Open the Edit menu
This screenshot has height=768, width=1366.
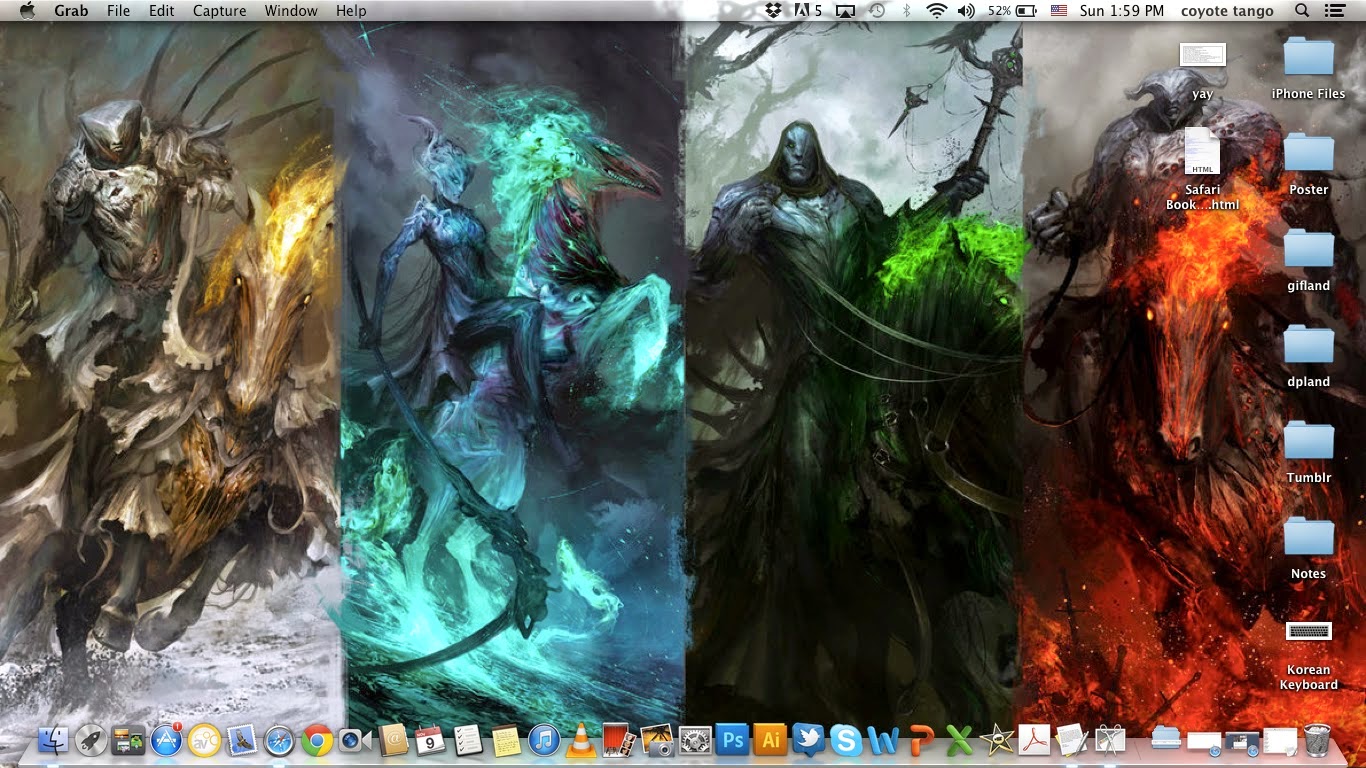(x=162, y=11)
